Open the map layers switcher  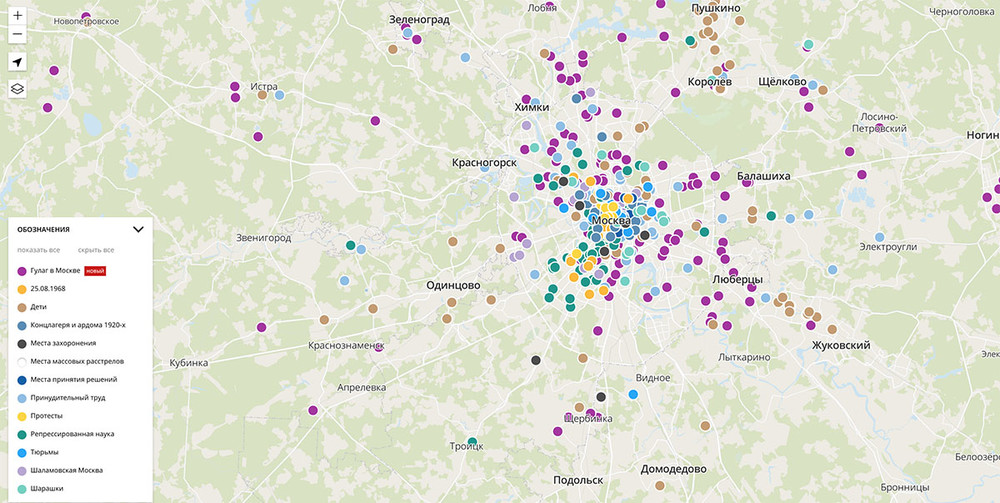[17, 89]
